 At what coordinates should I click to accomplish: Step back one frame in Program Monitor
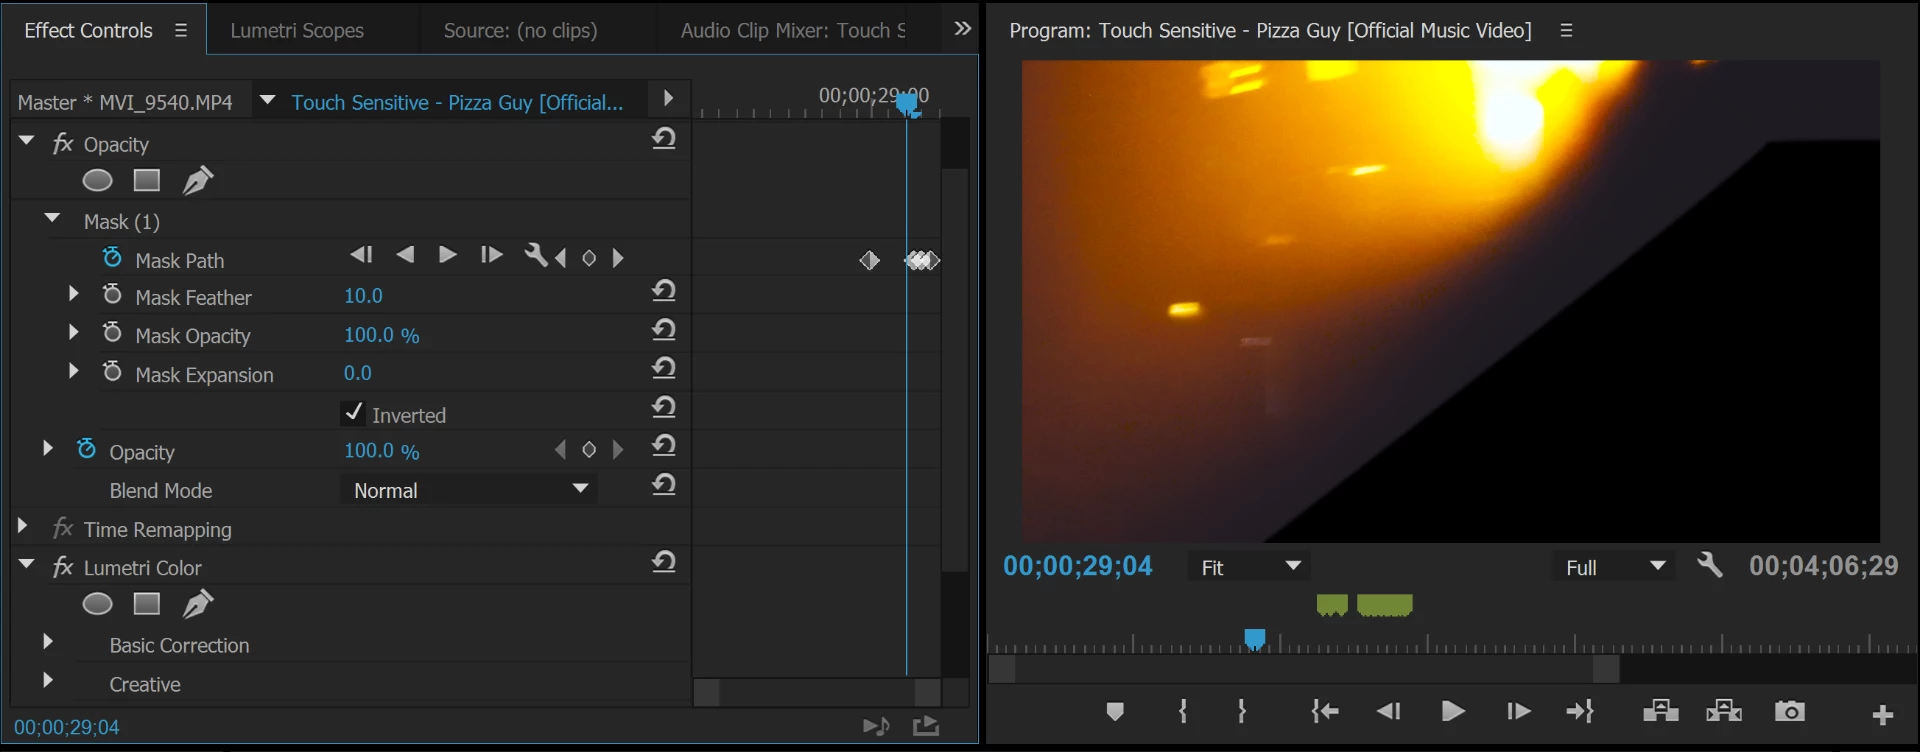tap(1388, 711)
